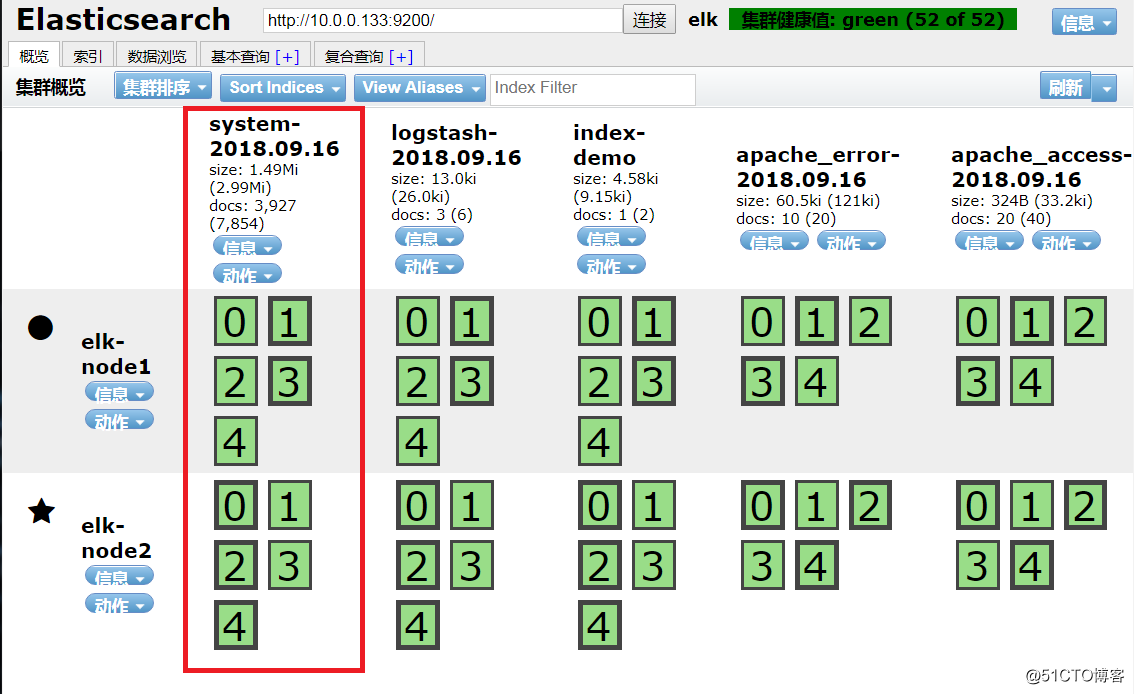Select shard 4 of index-demo on elk-node2
The height and width of the screenshot is (694, 1134).
tap(600, 625)
